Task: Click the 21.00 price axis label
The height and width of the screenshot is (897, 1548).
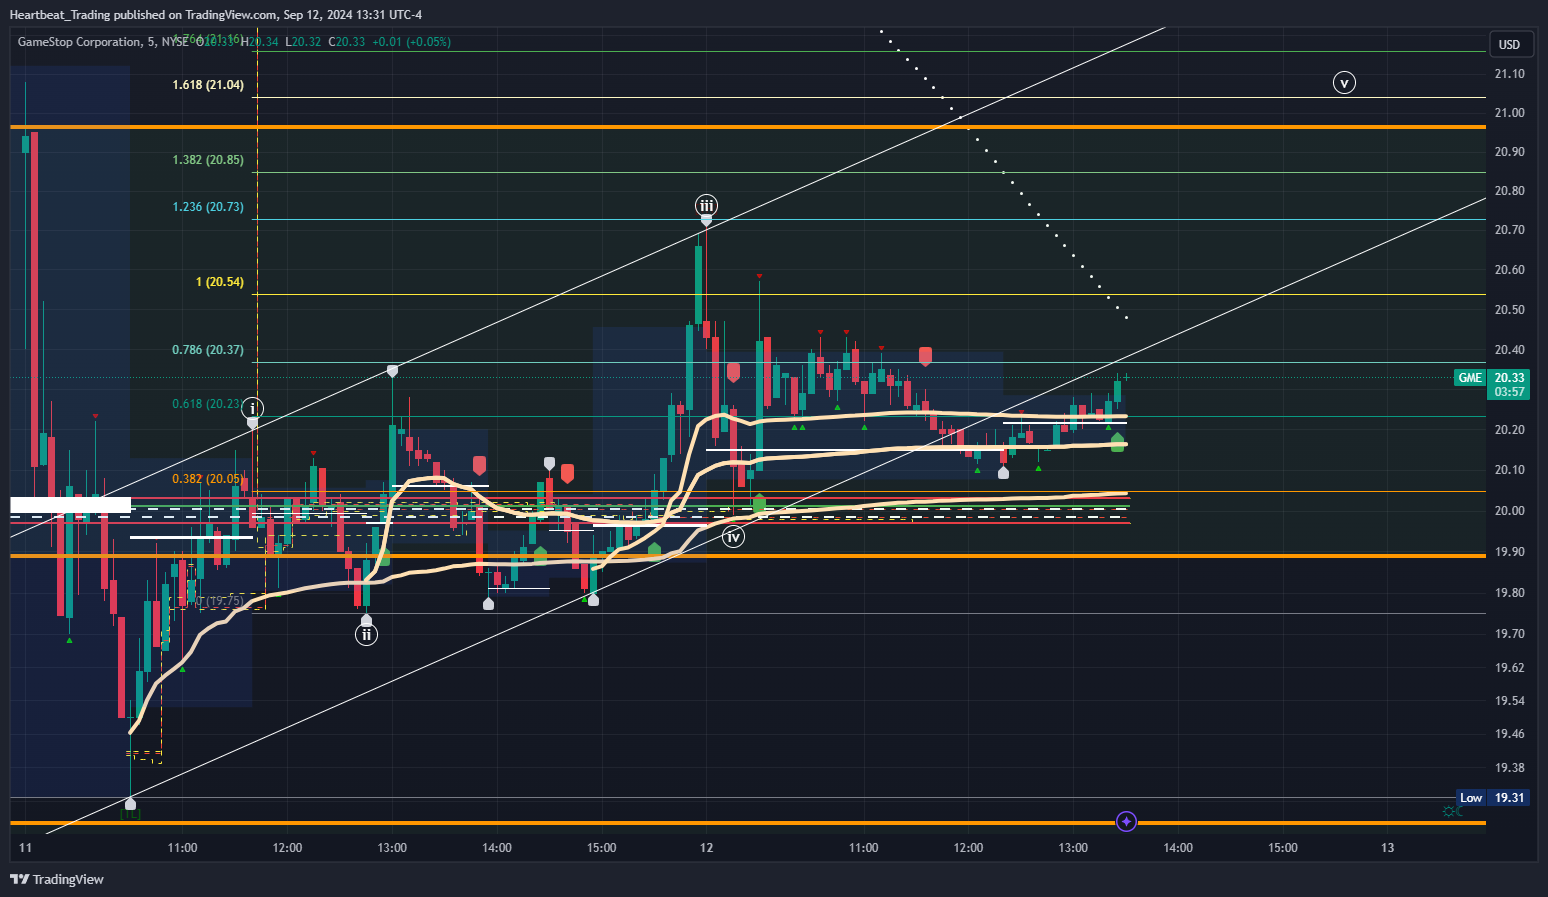Action: (x=1509, y=113)
